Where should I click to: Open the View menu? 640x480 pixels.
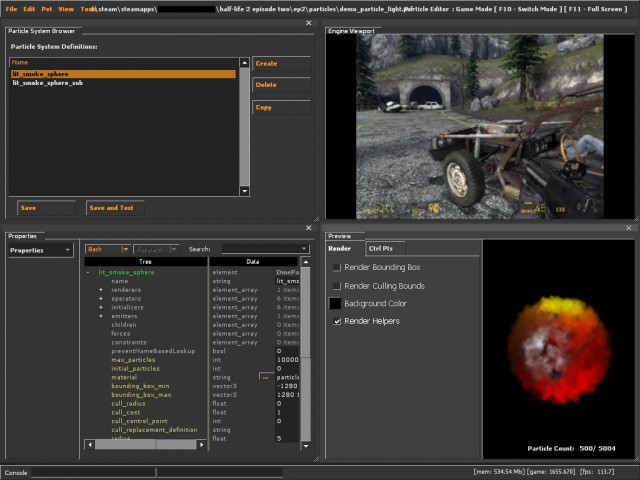pos(66,9)
